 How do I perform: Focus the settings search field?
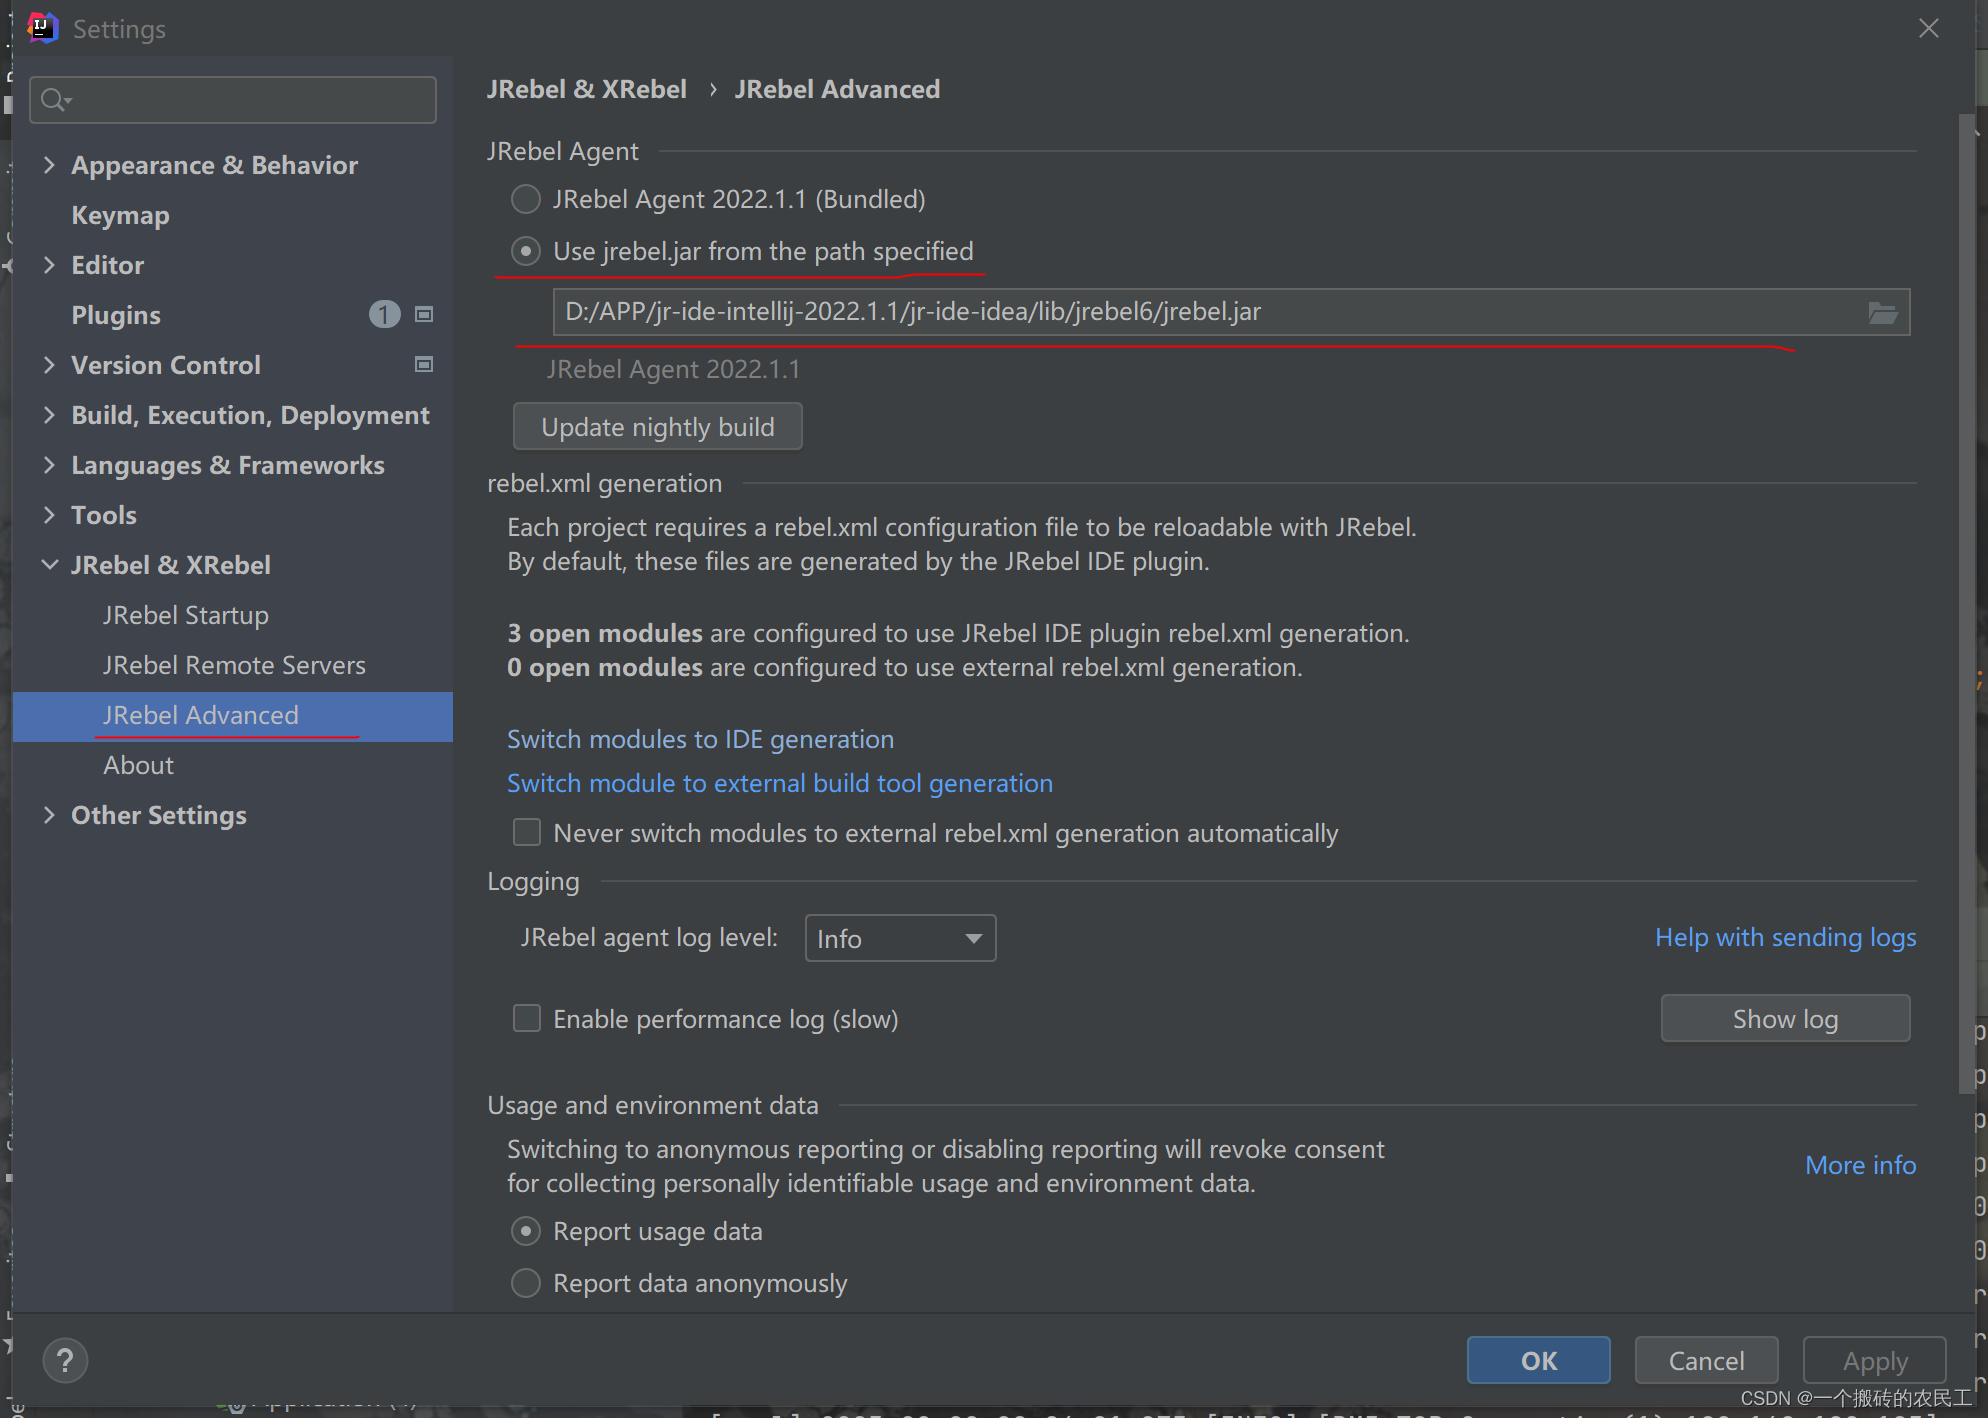pos(233,100)
